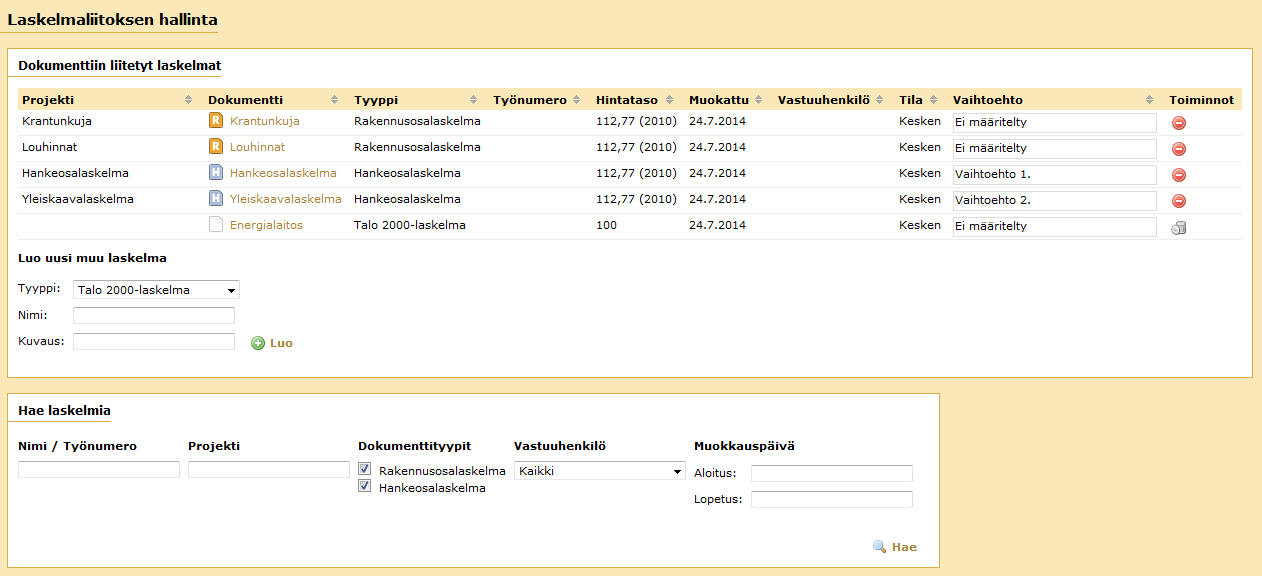The height and width of the screenshot is (576, 1262).
Task: Focus the Aloitus start date field
Action: point(831,473)
